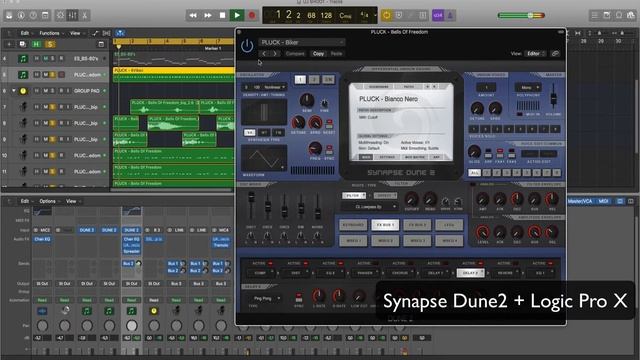Toggle the green global Hide button
Screen dimensions: 640x360
(37, 44)
